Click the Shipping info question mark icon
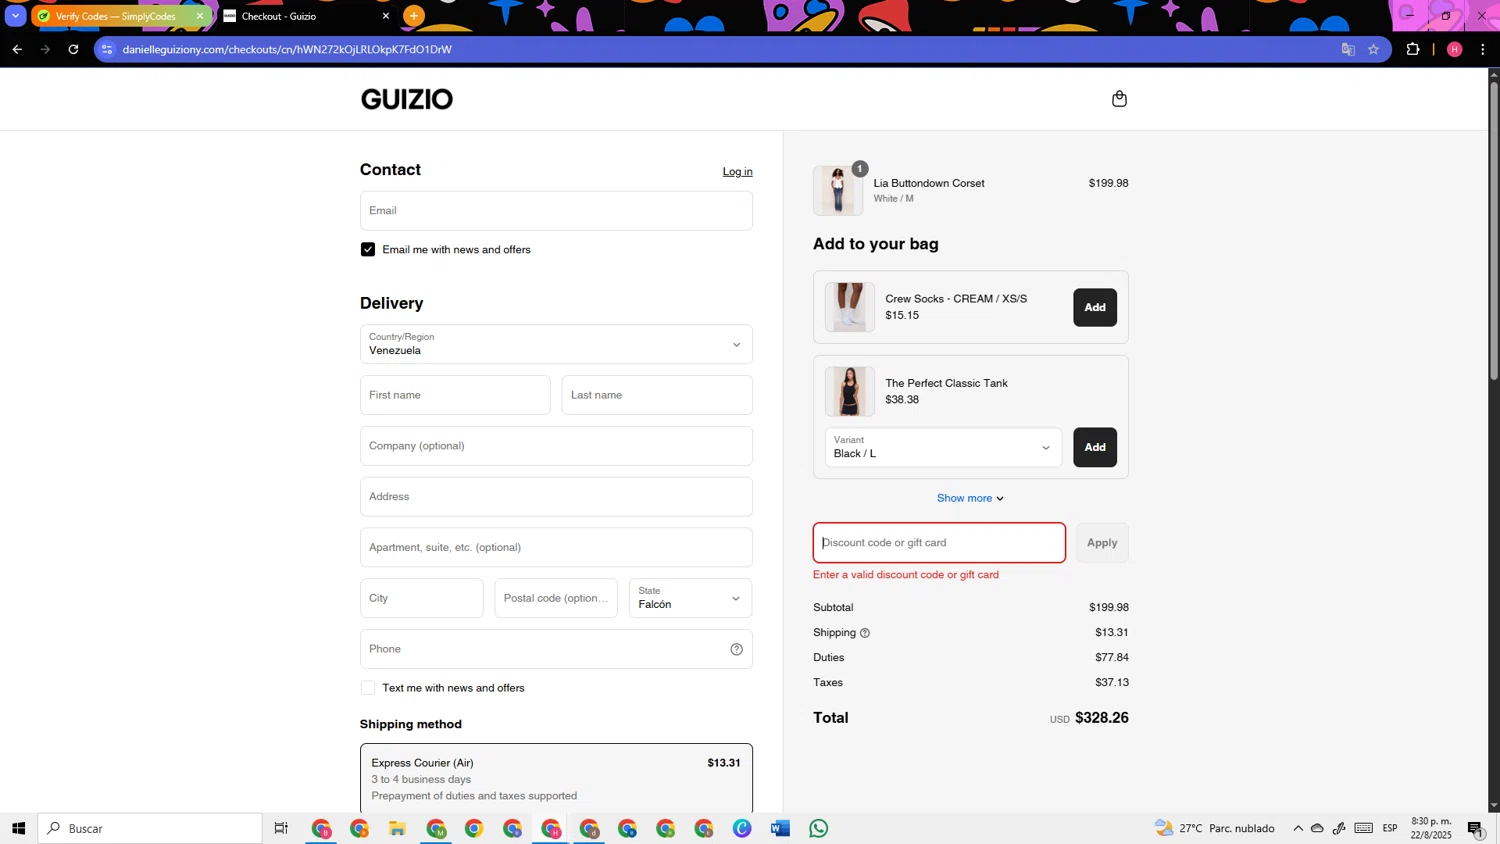1500x844 pixels. click(865, 633)
